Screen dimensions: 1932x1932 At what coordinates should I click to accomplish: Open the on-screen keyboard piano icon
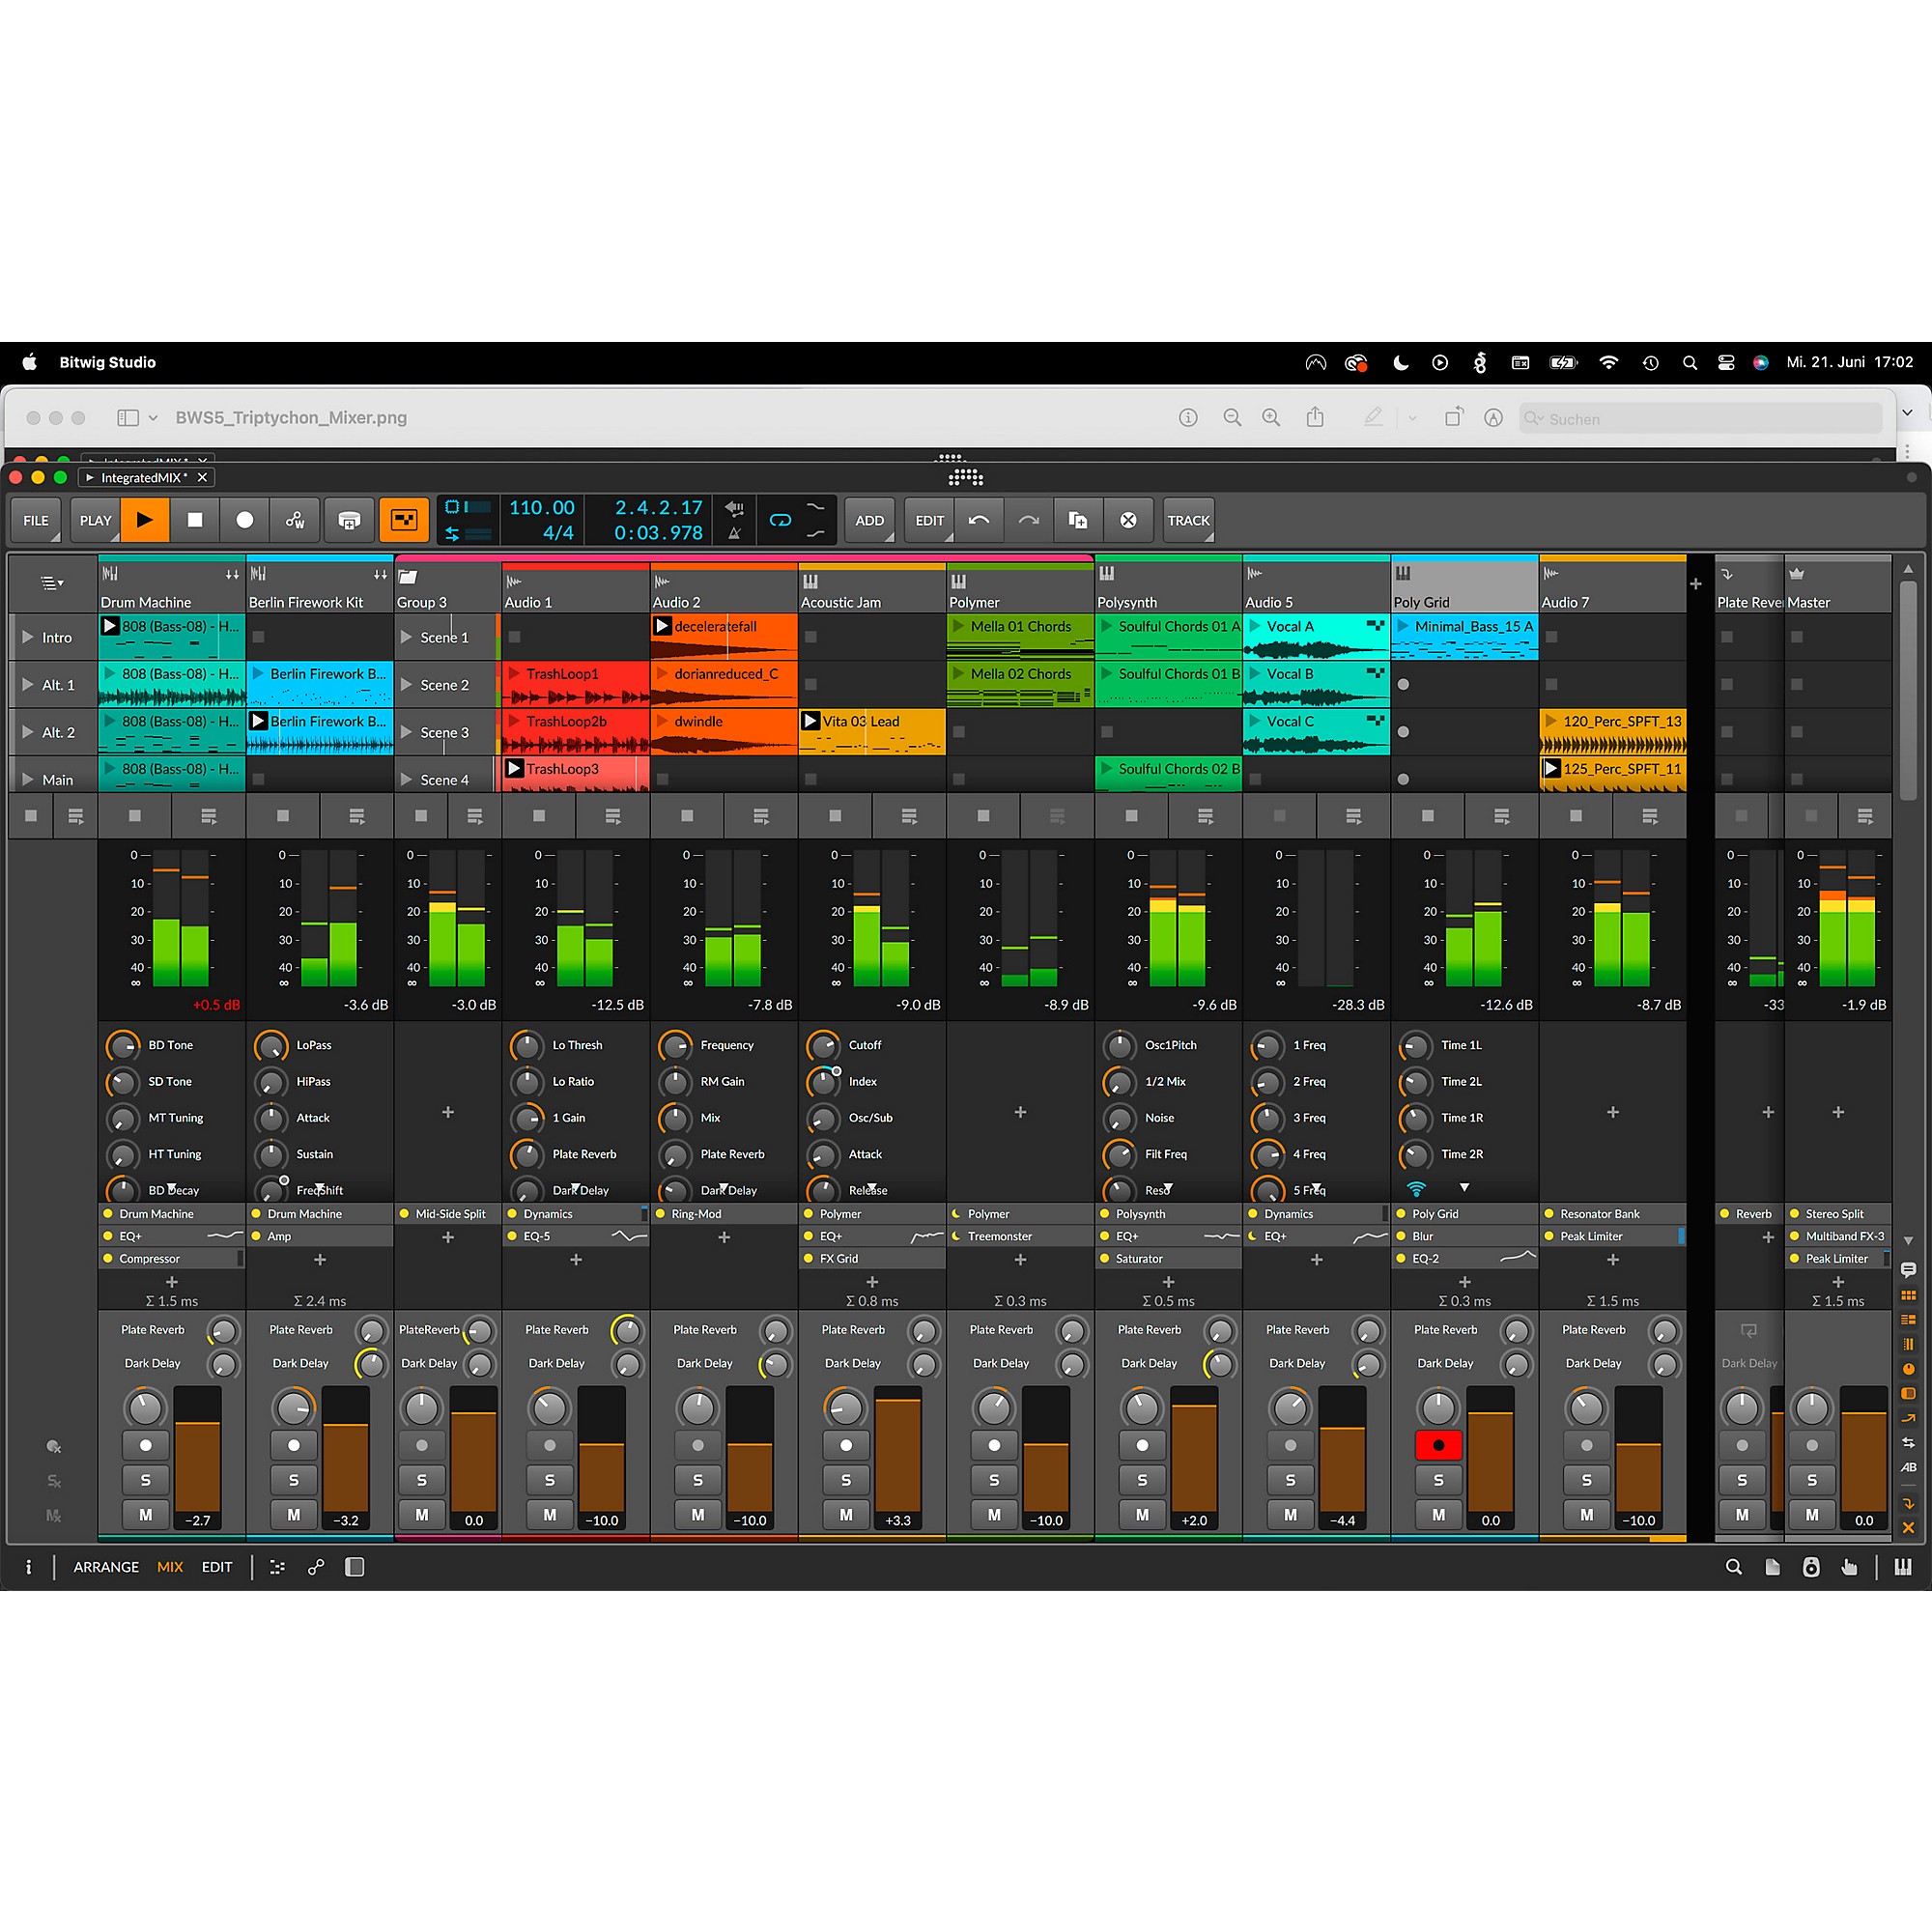click(x=1903, y=1567)
